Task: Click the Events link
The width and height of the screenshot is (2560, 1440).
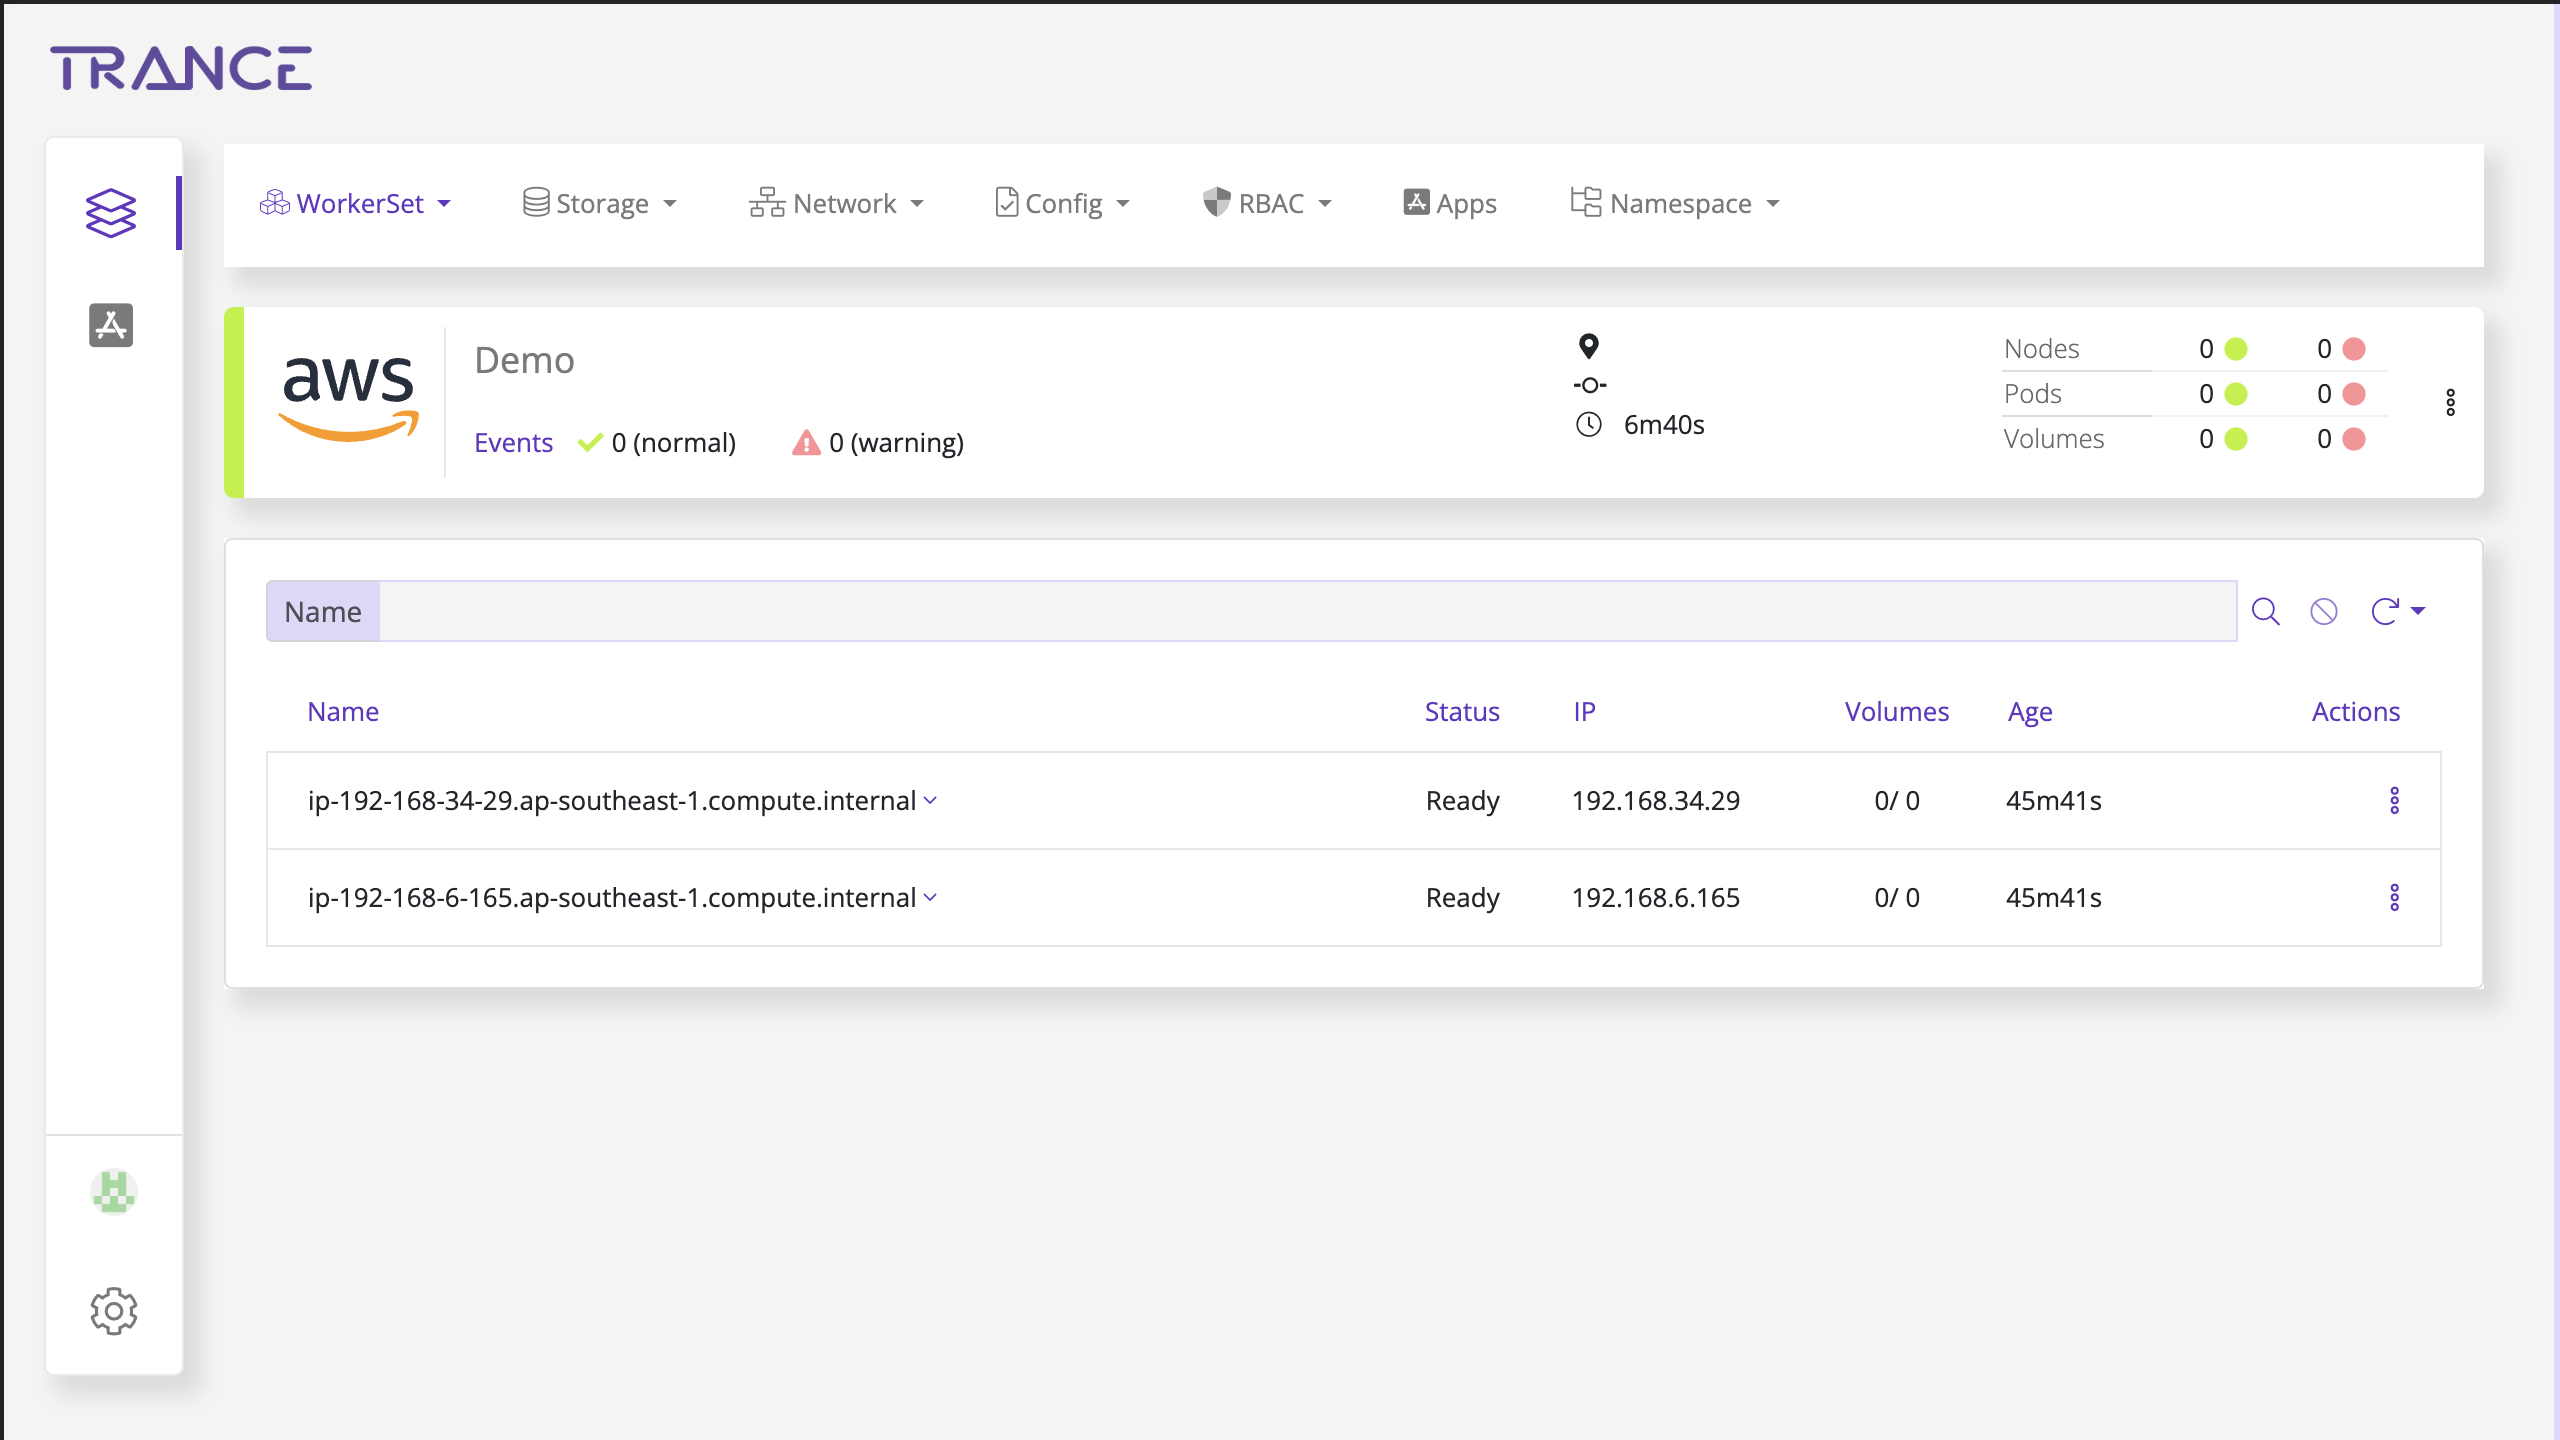Action: (513, 442)
